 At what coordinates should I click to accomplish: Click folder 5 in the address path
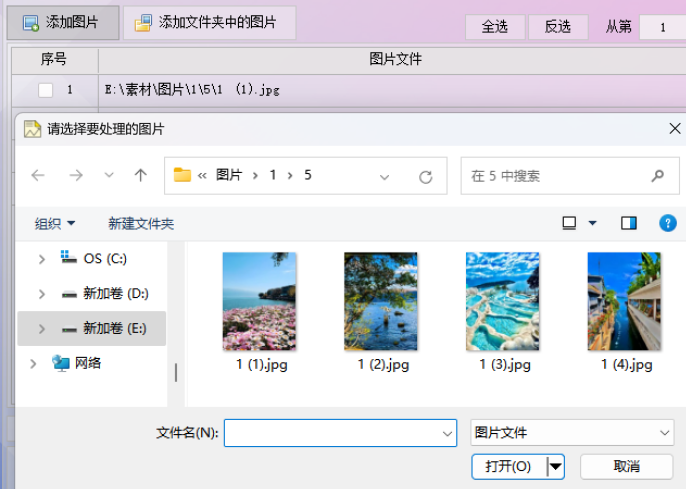(x=308, y=175)
